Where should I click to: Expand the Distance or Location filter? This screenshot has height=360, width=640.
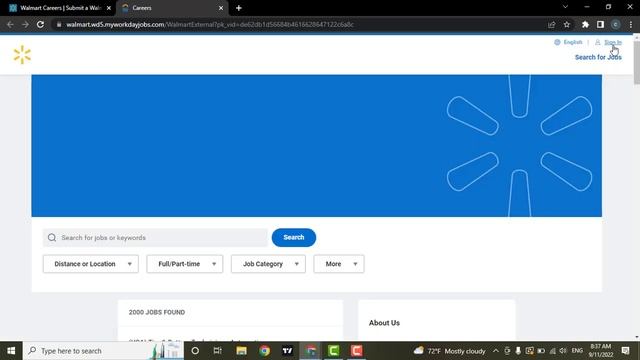click(x=91, y=264)
